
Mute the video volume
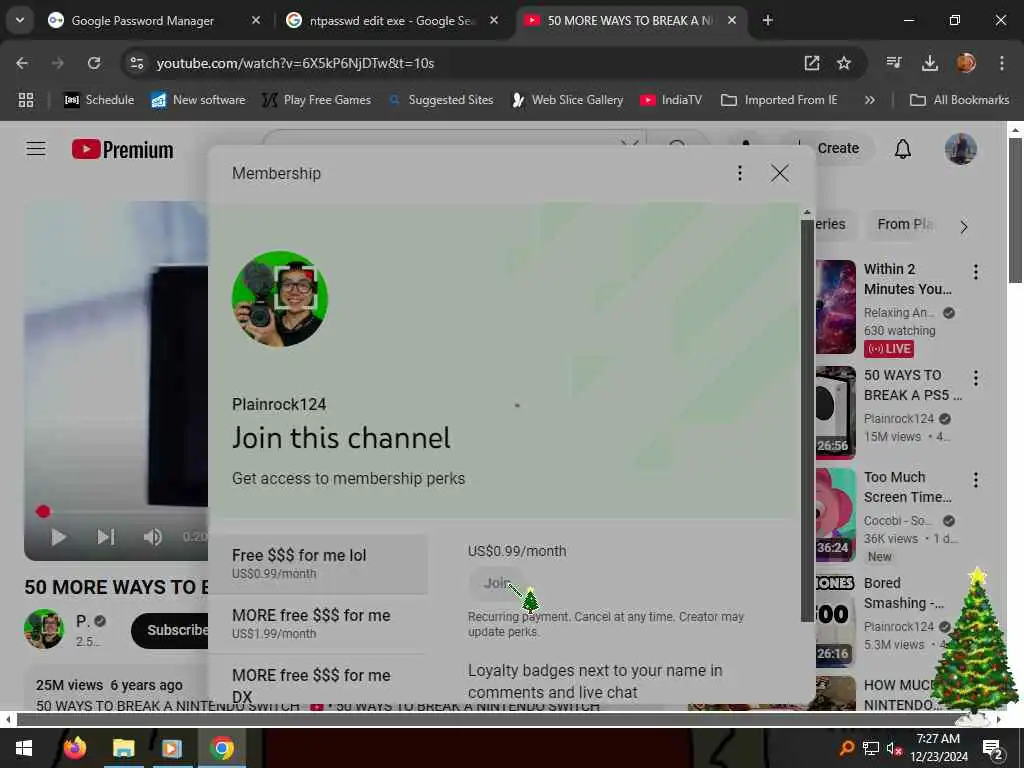(152, 537)
